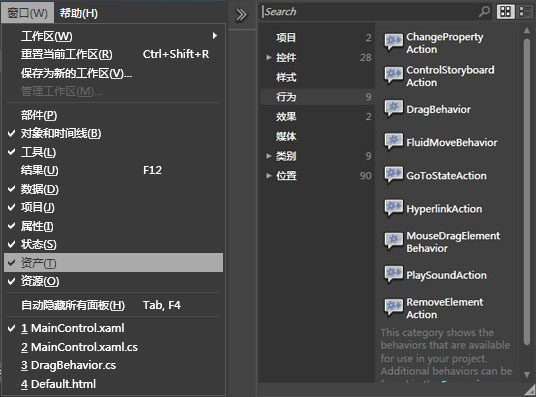Select the FluidMoveBehavior icon
This screenshot has width=536, height=397.
click(x=393, y=142)
